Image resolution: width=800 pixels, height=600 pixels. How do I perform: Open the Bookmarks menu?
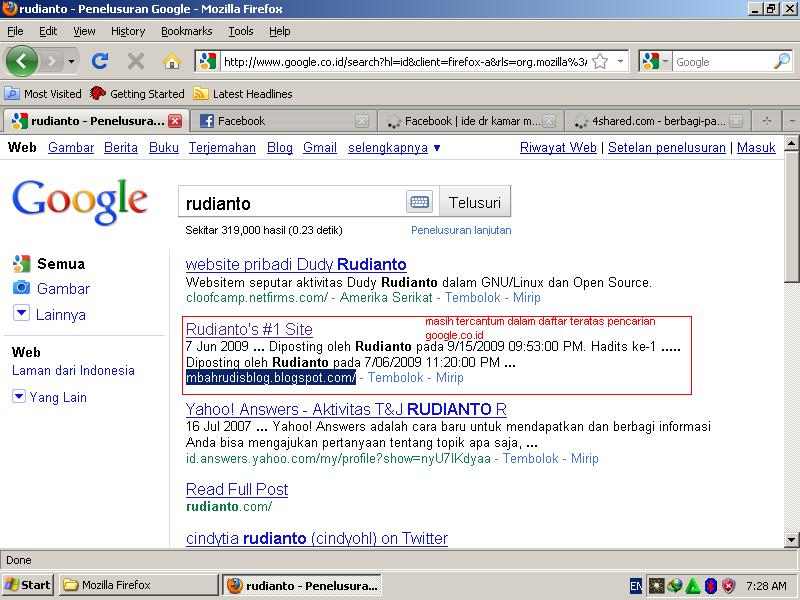click(187, 31)
